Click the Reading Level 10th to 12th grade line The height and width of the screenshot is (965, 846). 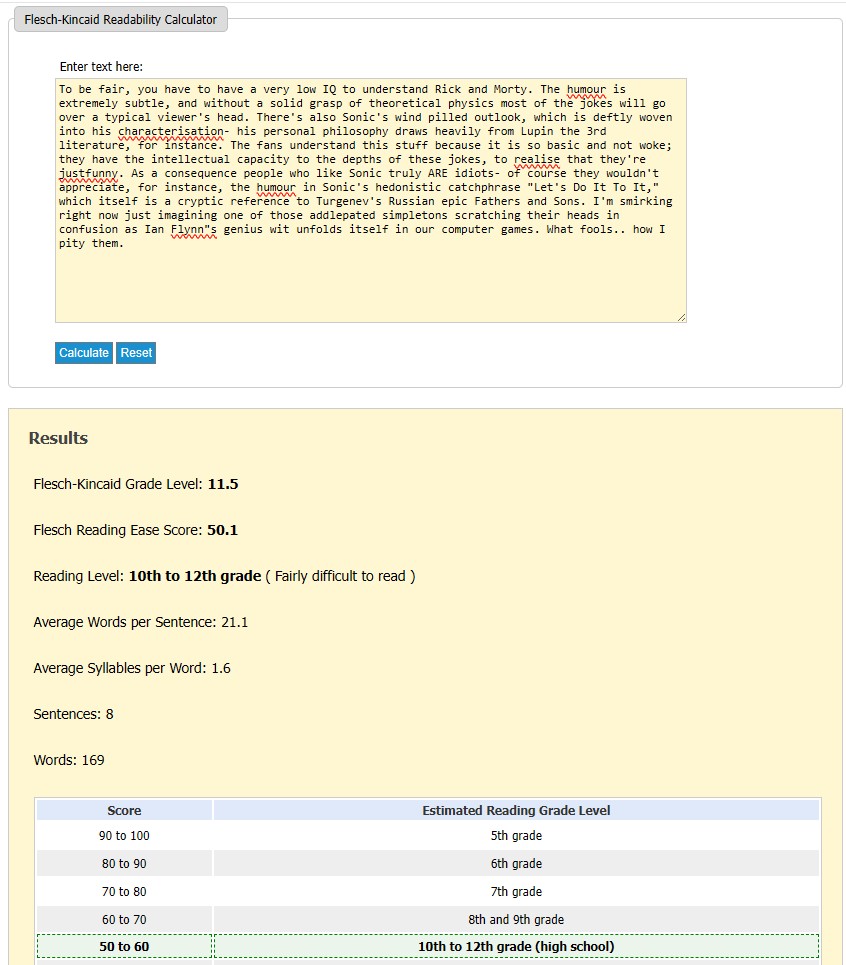(x=225, y=576)
